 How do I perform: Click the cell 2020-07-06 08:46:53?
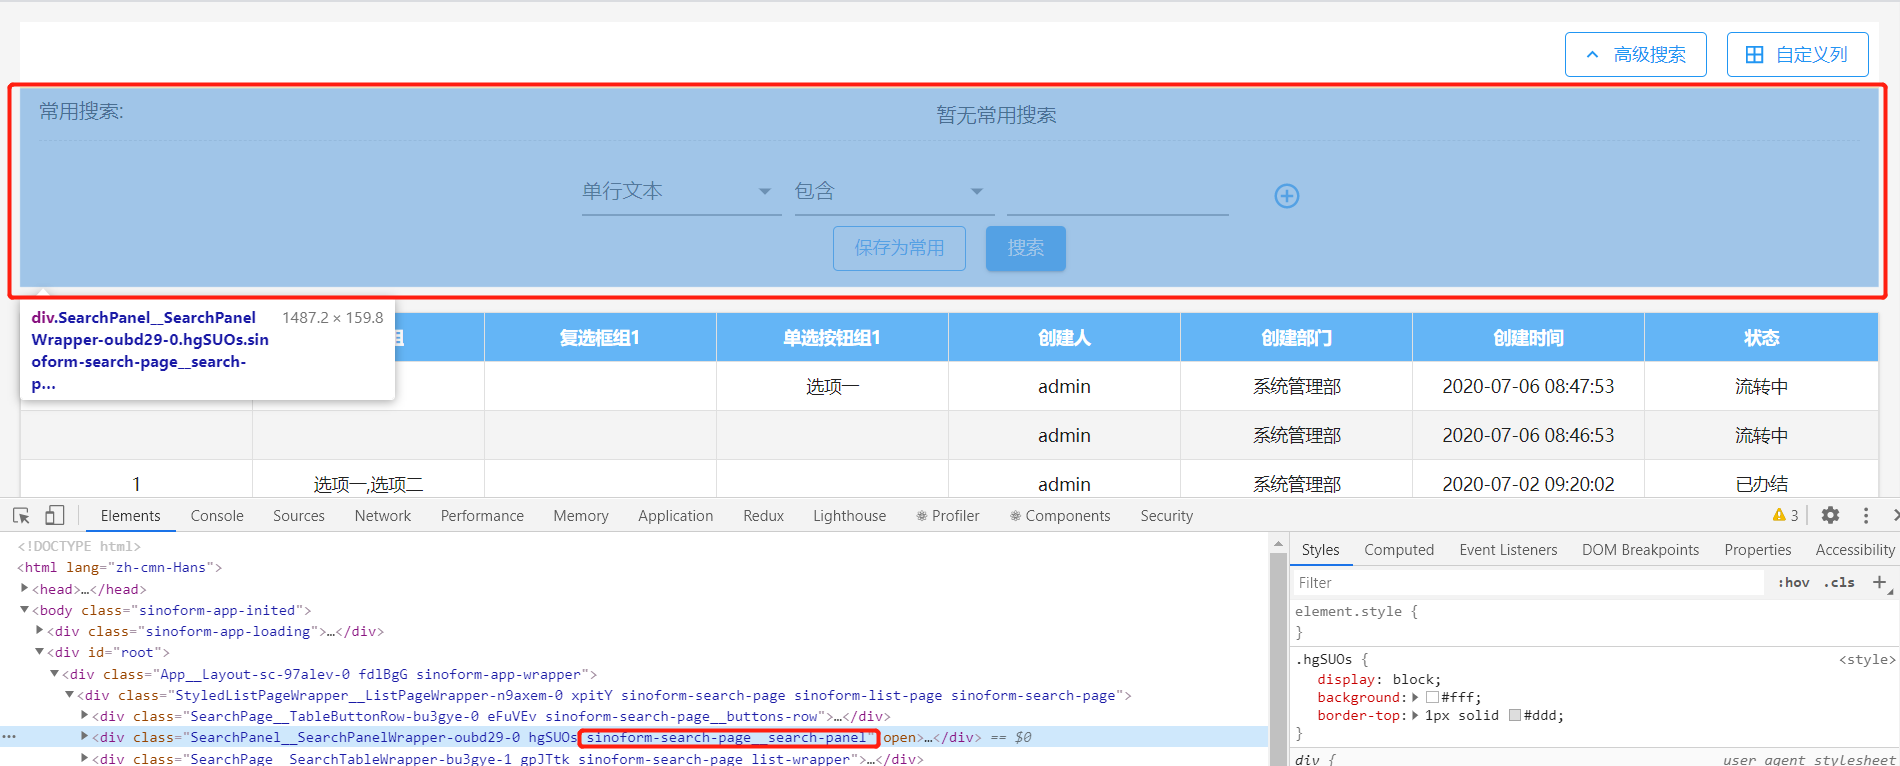(x=1528, y=435)
